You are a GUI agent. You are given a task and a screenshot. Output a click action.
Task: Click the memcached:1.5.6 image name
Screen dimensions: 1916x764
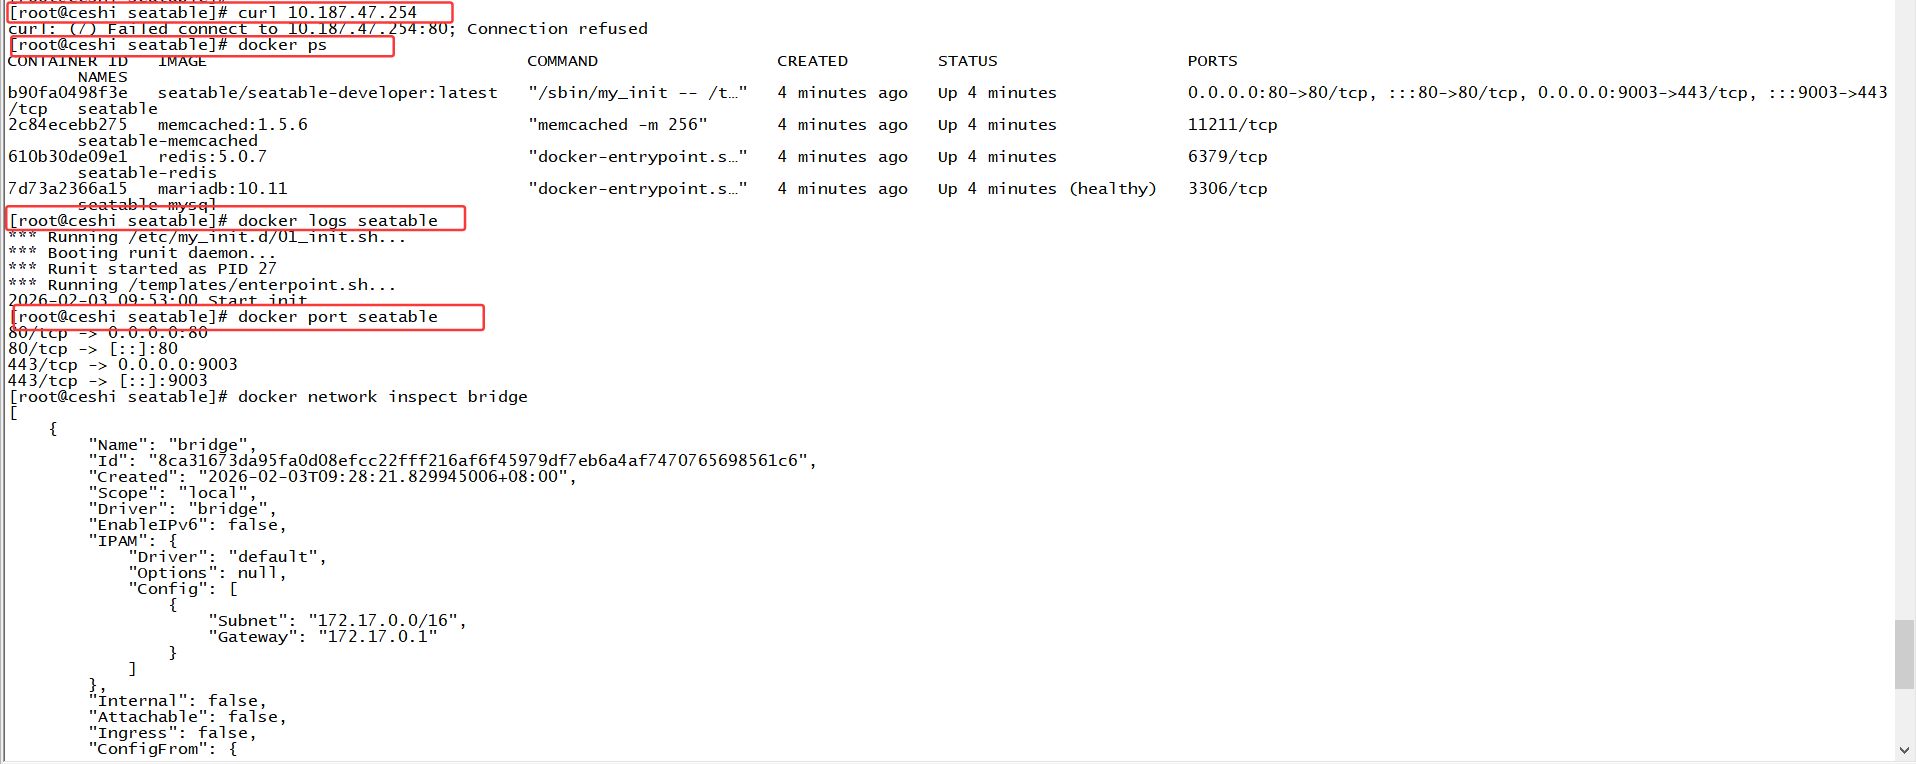(232, 125)
